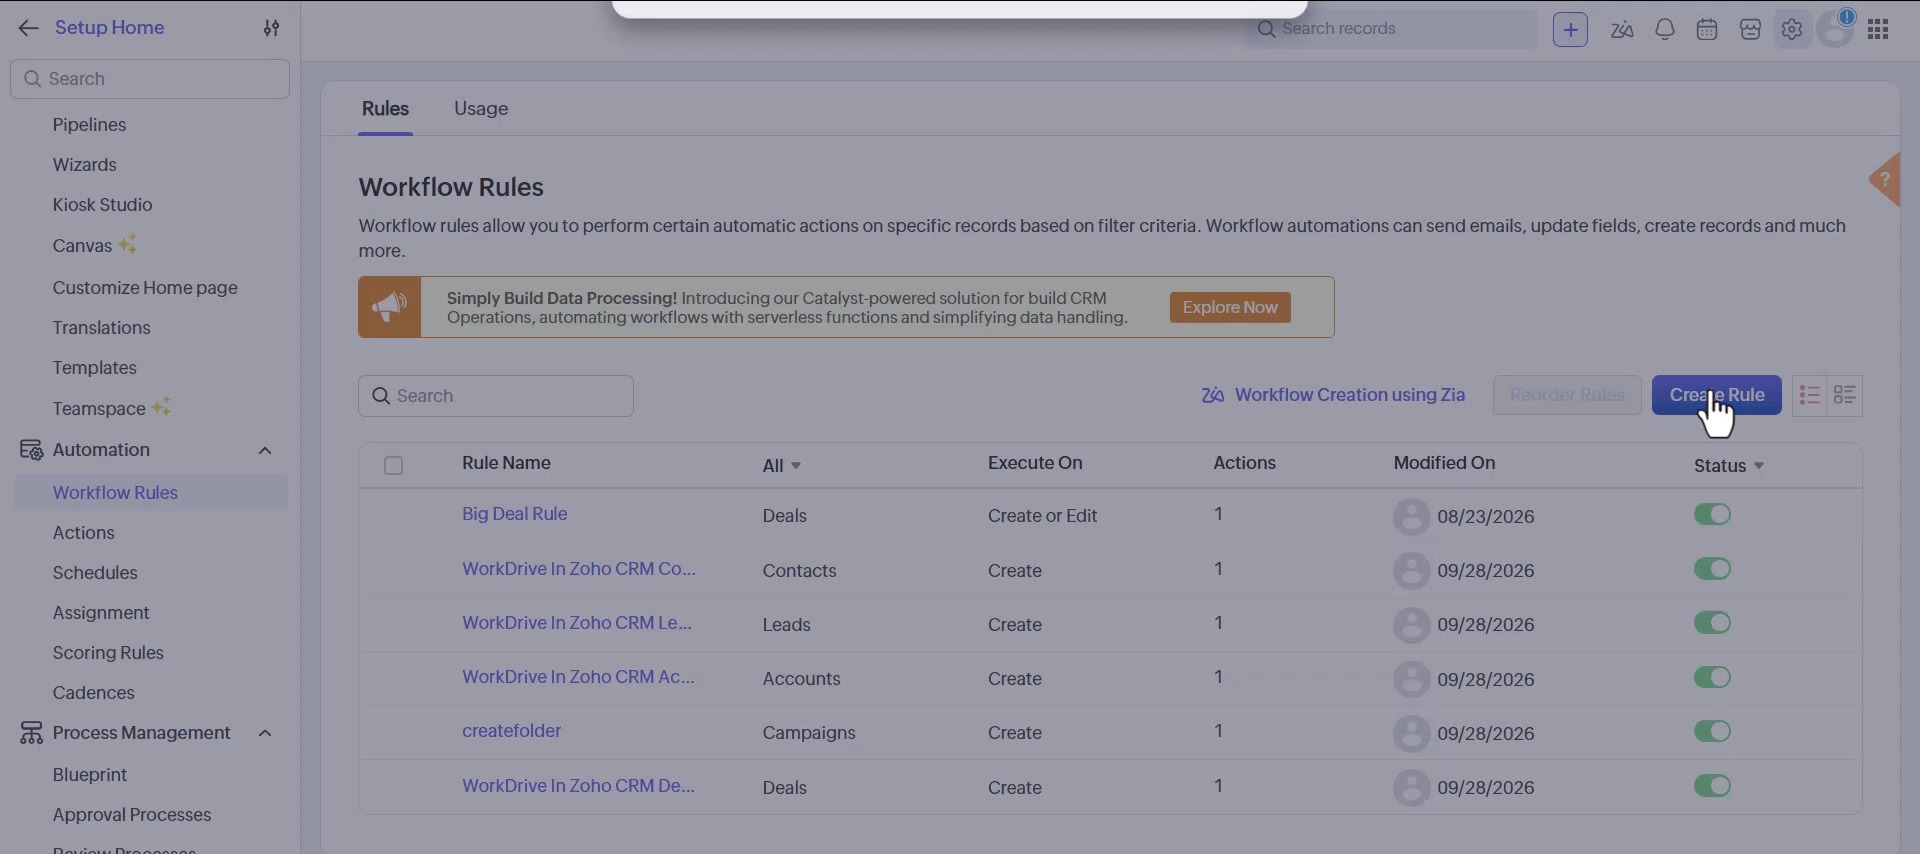The height and width of the screenshot is (854, 1920).
Task: Click the Process Management section icon
Action: 31,733
